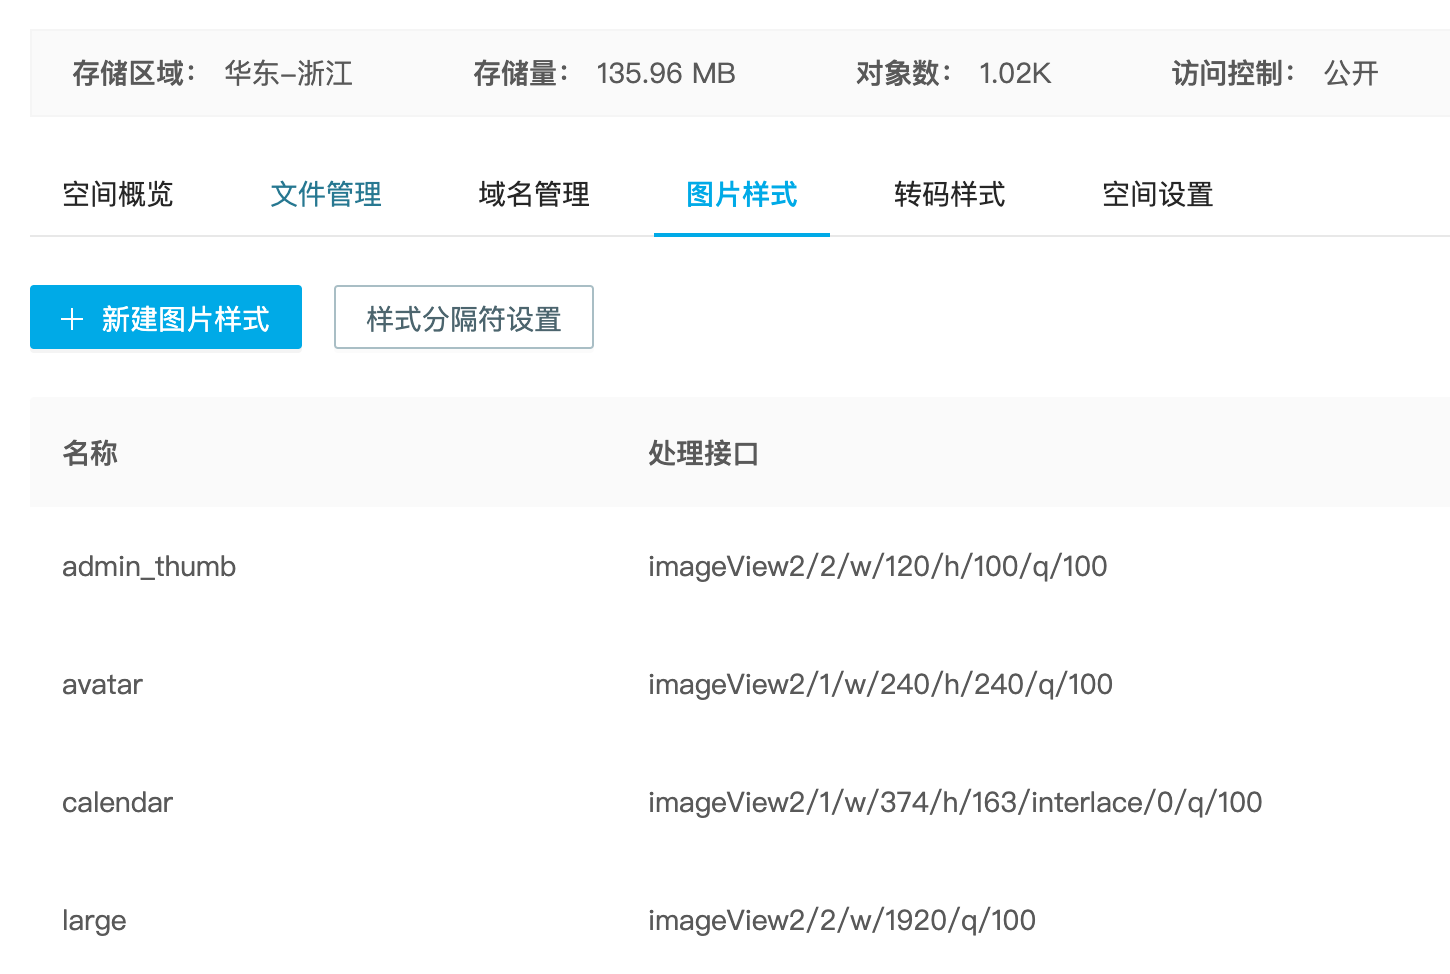Click imageView2/2/w/1920/q/100 interface text
Screen dimensions: 1450x974
pos(842,921)
